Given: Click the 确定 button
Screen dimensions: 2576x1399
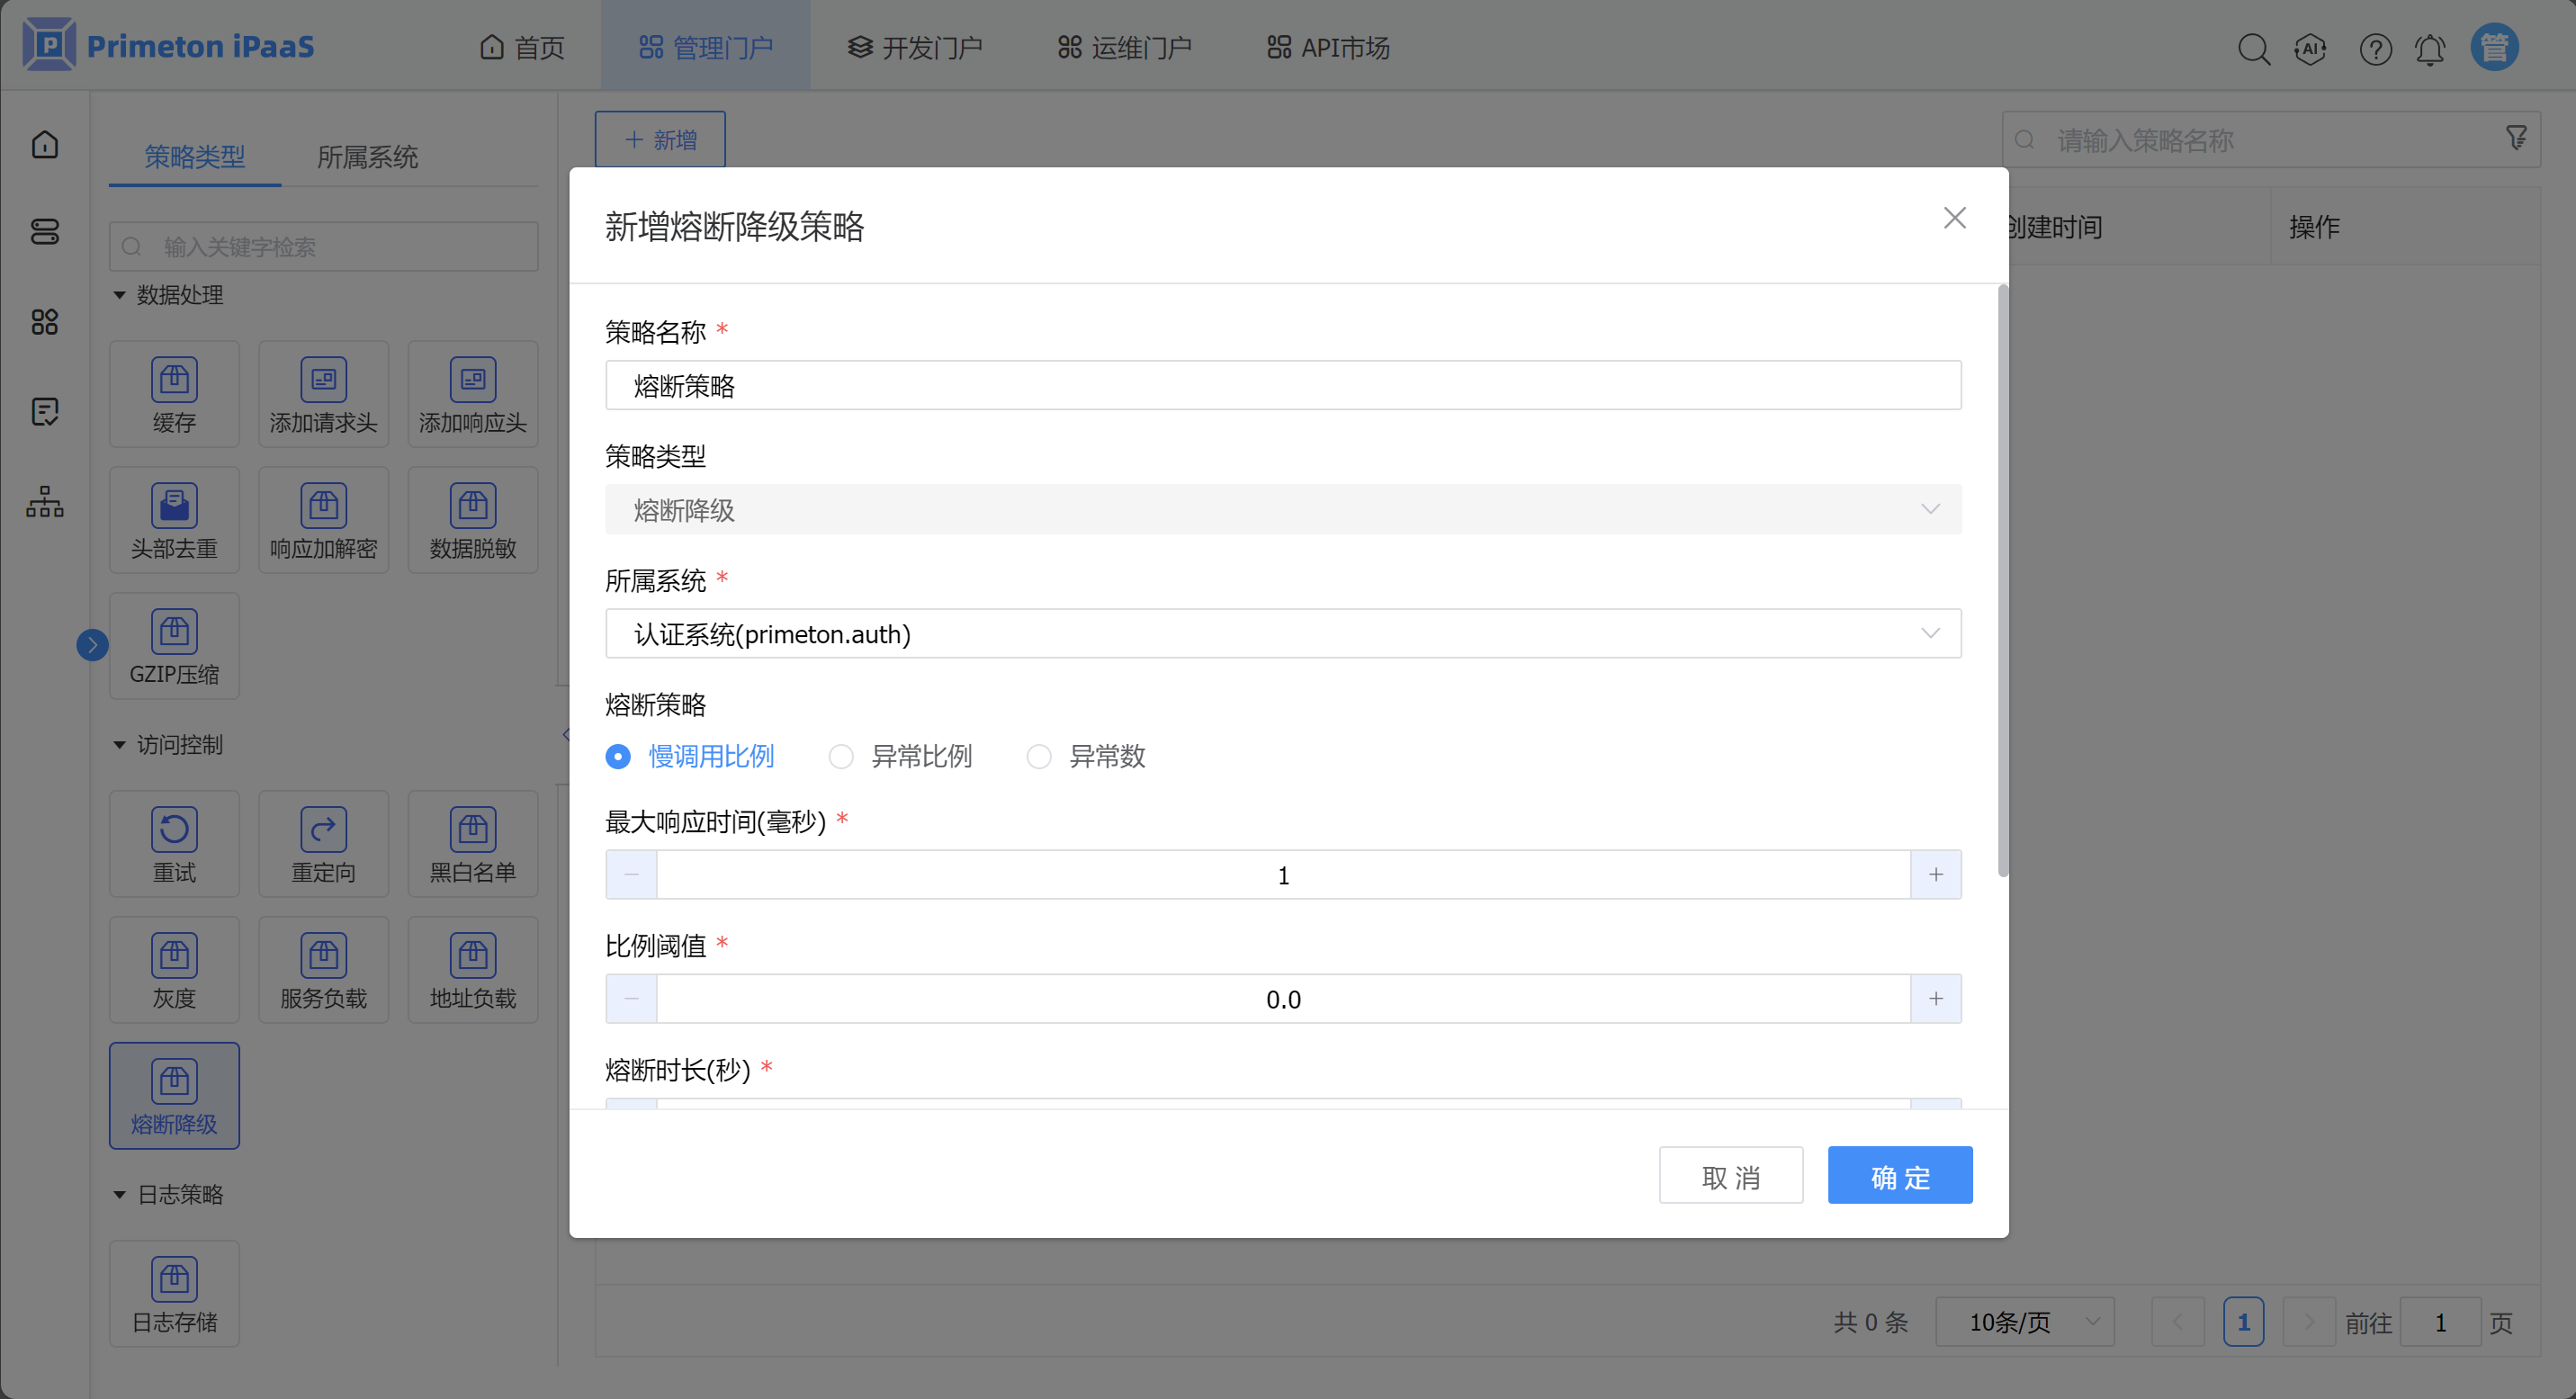Looking at the screenshot, I should pos(1899,1176).
